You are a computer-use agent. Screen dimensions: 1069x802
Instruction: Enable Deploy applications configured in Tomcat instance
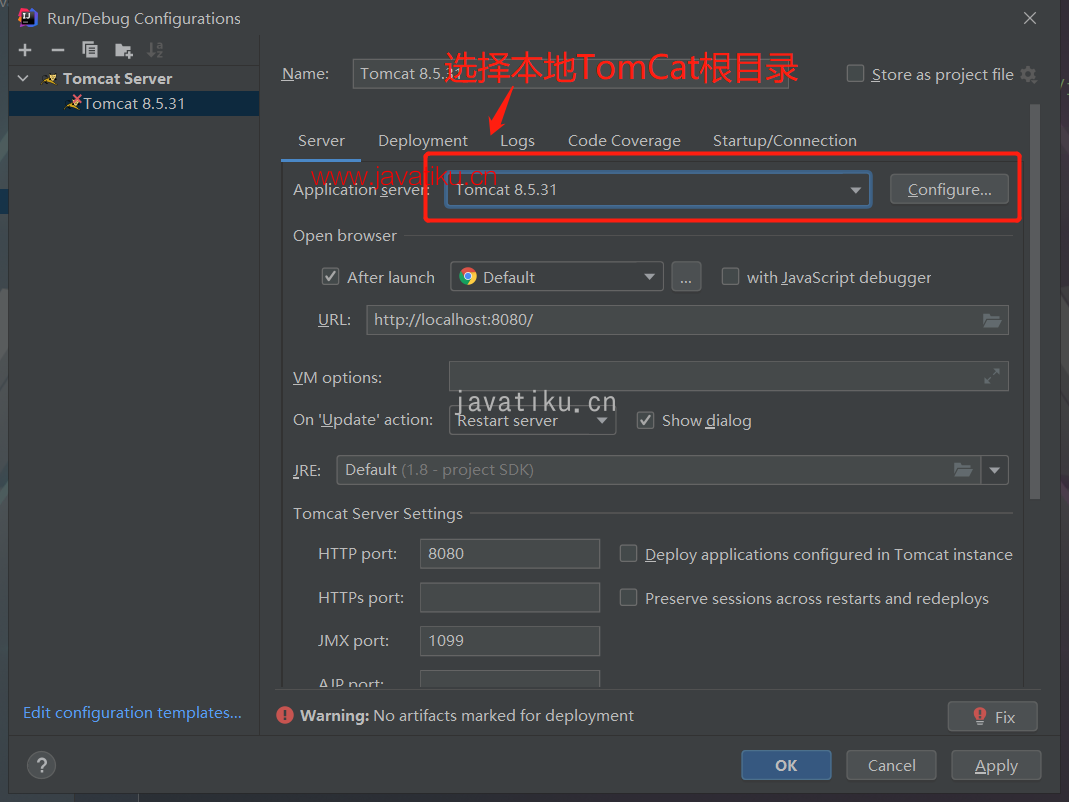pos(628,553)
